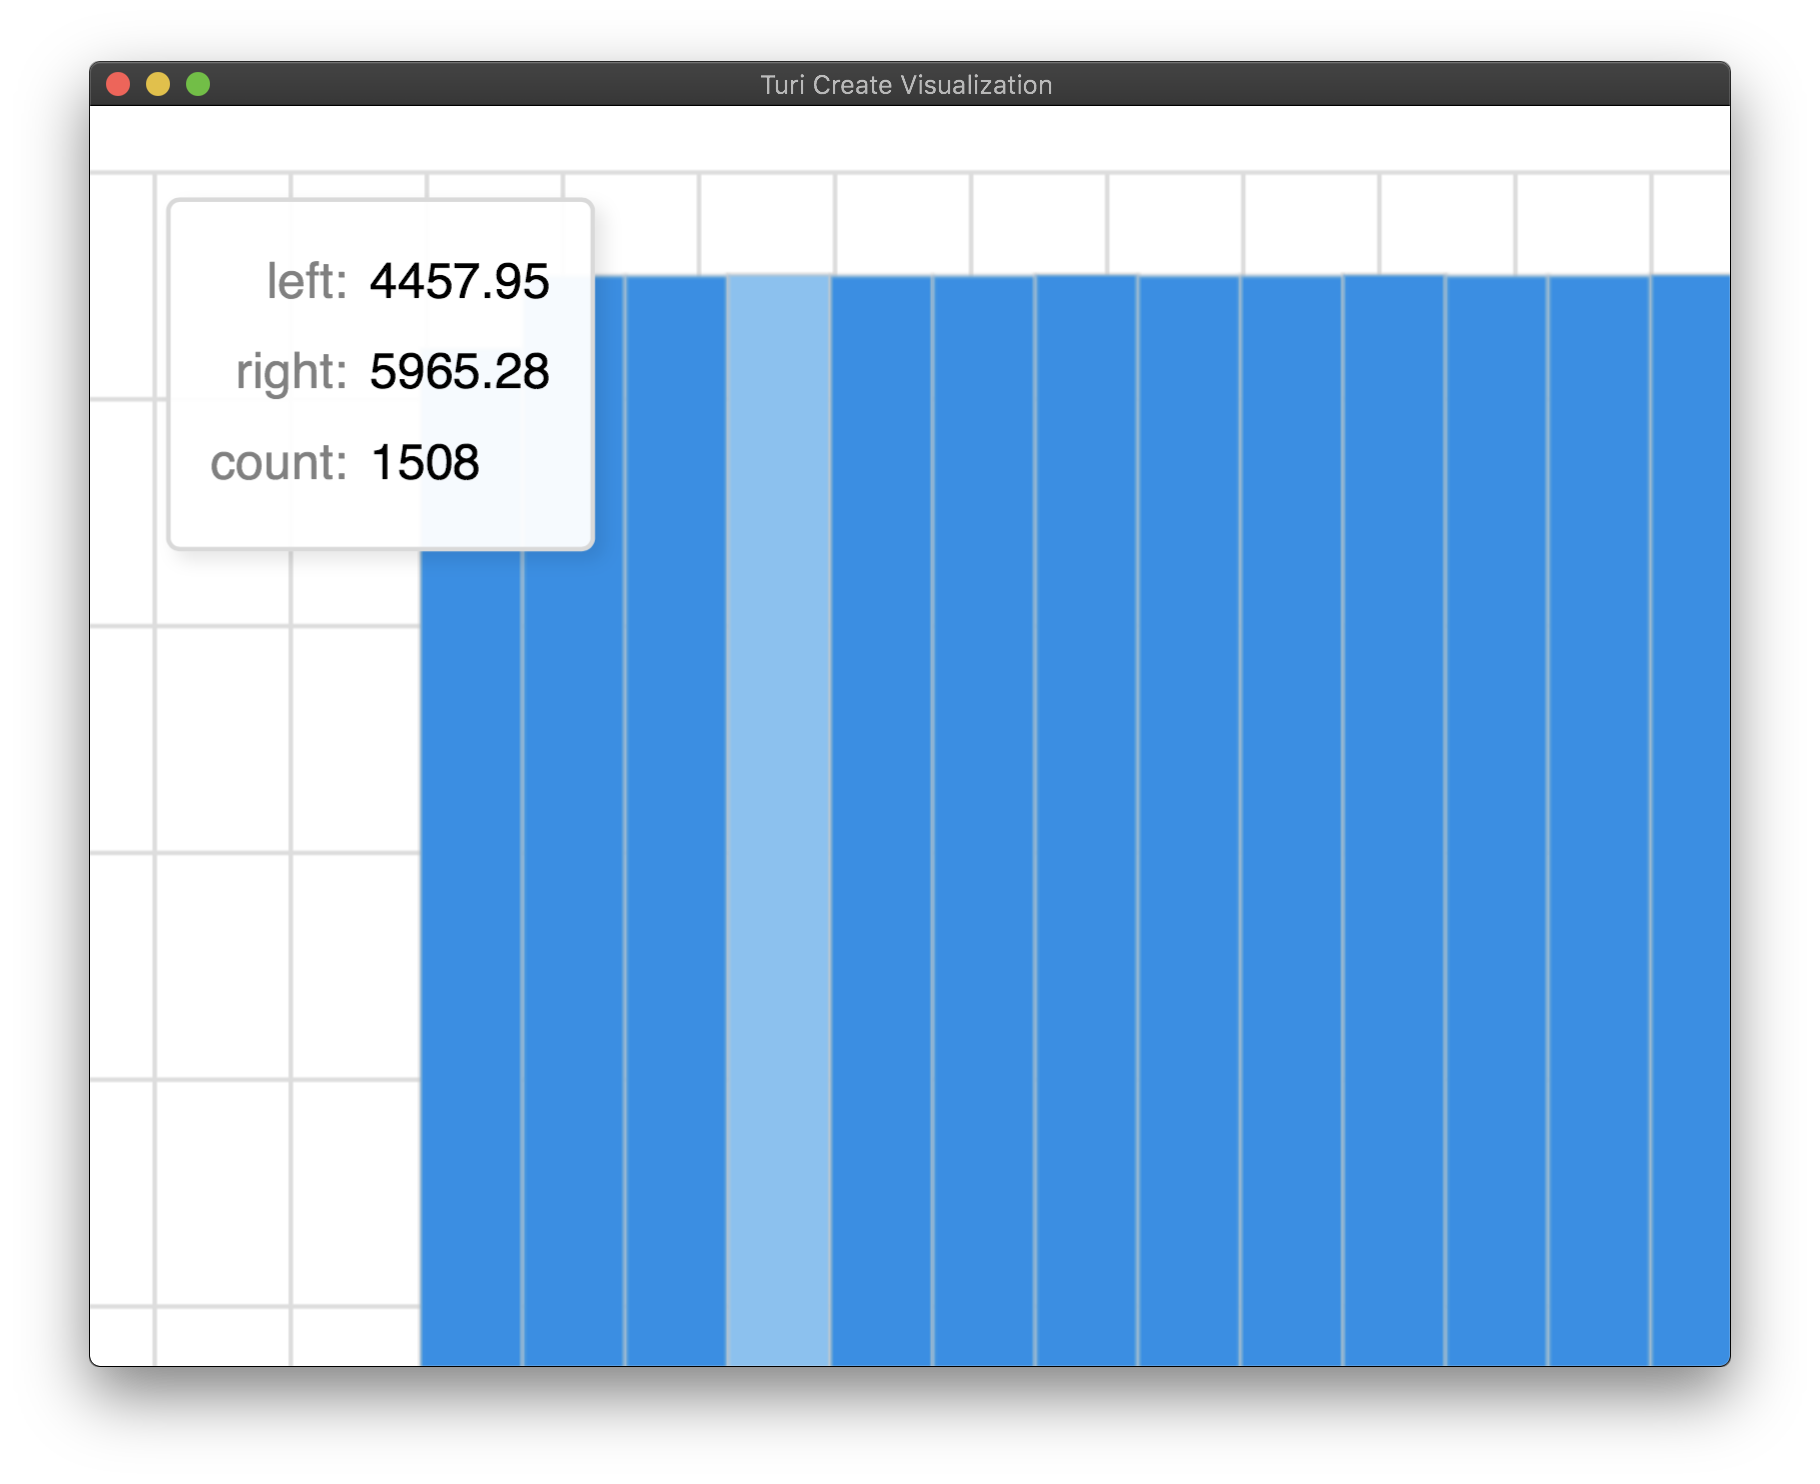This screenshot has height=1484, width=1820.
Task: Click the Turi Create Visualization title text
Action: click(905, 85)
